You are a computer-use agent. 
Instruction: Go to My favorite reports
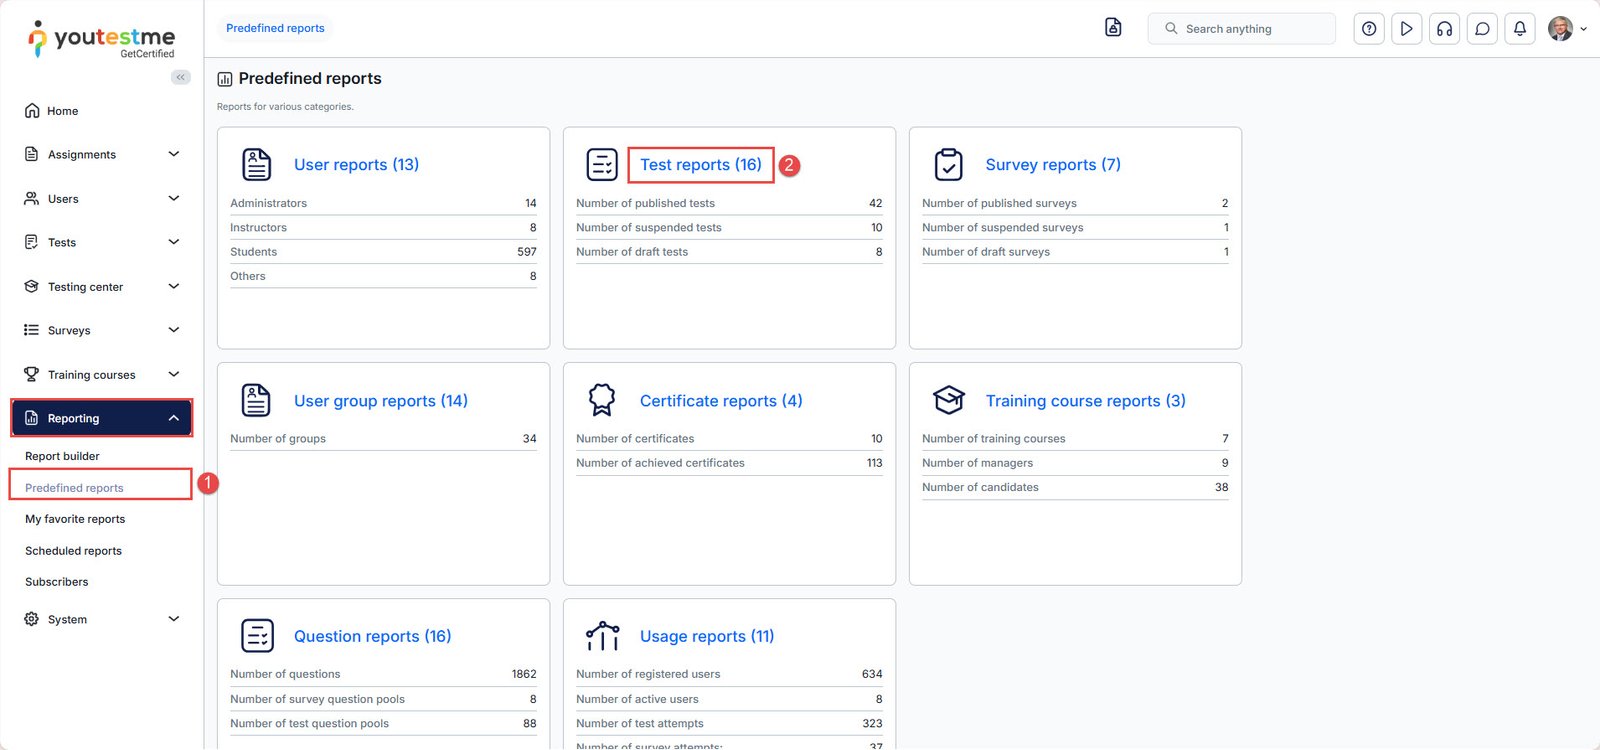[x=75, y=519]
